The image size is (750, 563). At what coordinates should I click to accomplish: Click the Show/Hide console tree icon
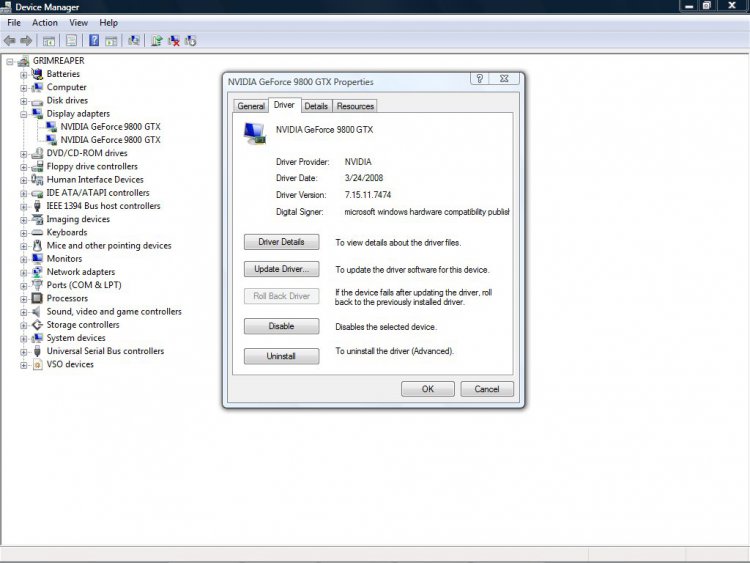[x=48, y=41]
